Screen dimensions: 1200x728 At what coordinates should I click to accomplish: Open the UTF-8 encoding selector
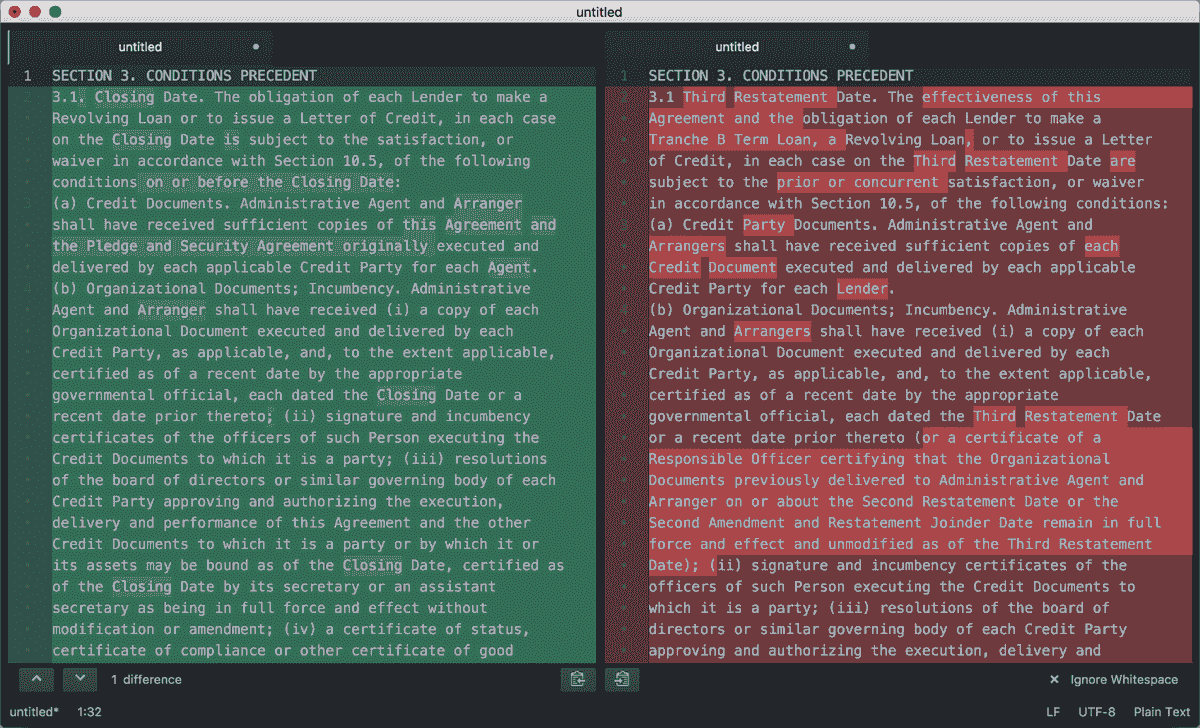click(x=1096, y=712)
